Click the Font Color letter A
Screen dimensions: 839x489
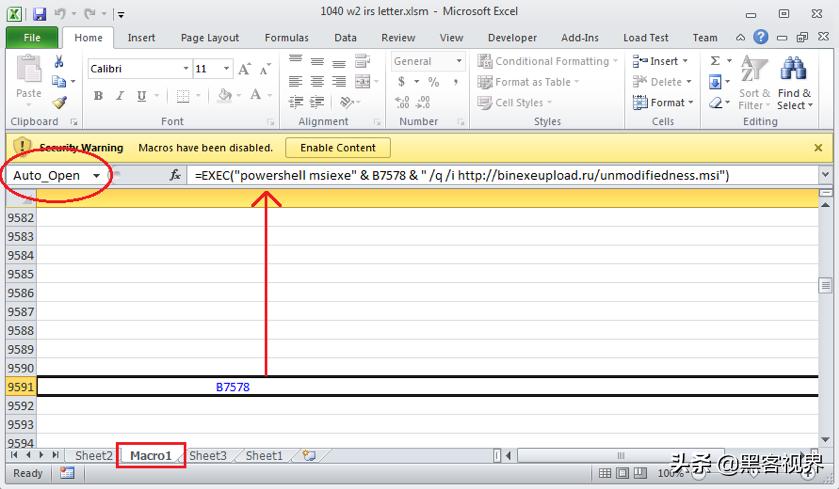coord(256,95)
